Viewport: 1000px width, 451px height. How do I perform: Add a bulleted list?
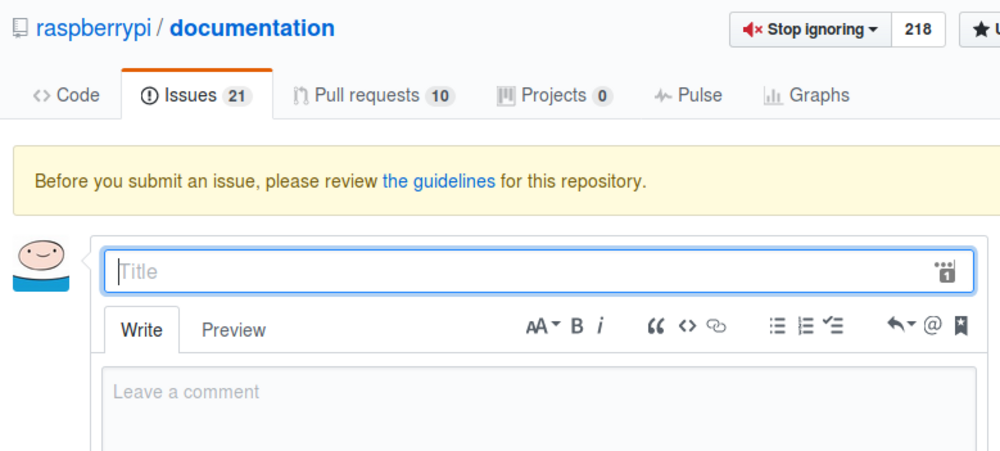(777, 326)
